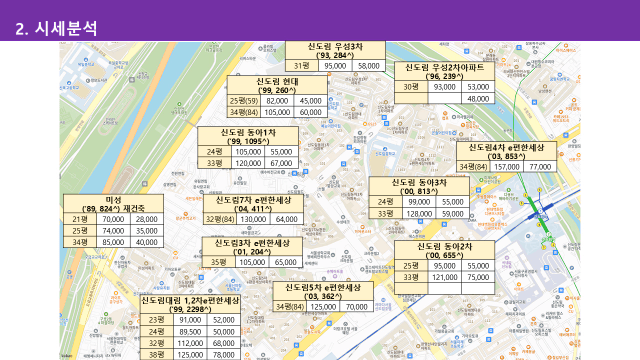Click the 48,000 price cell
Viewport: 640px width, 360px height.
coord(478,98)
